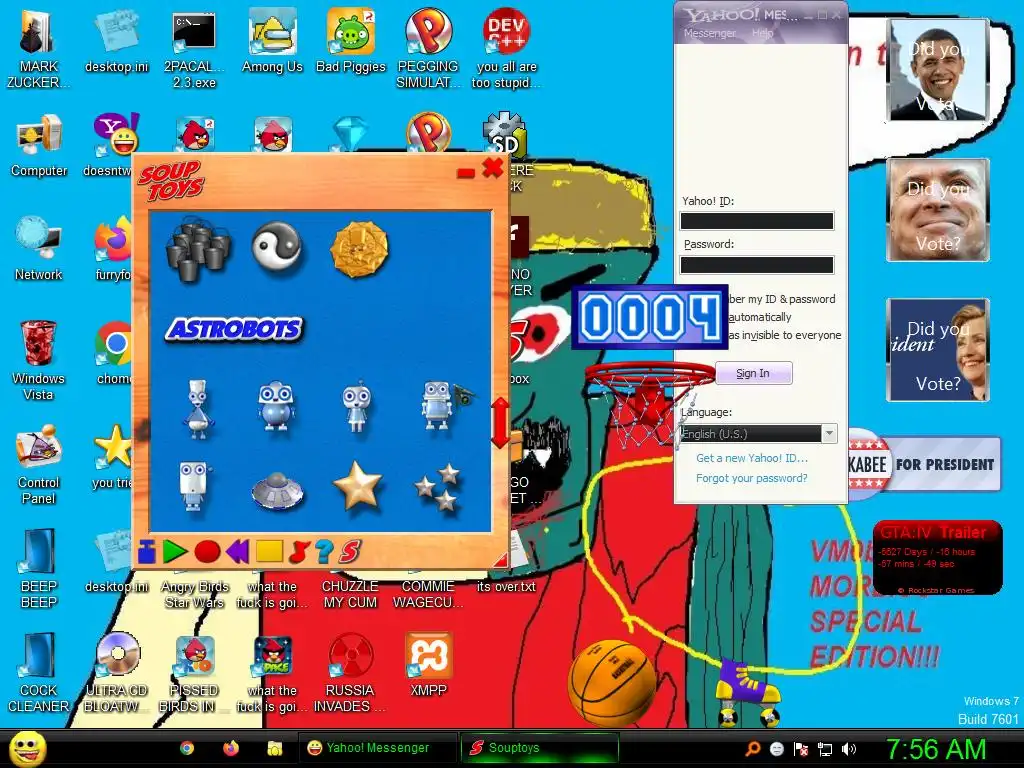Screen dimensions: 1024x768
Task: Open the XMPP desktop shortcut
Action: (428, 665)
